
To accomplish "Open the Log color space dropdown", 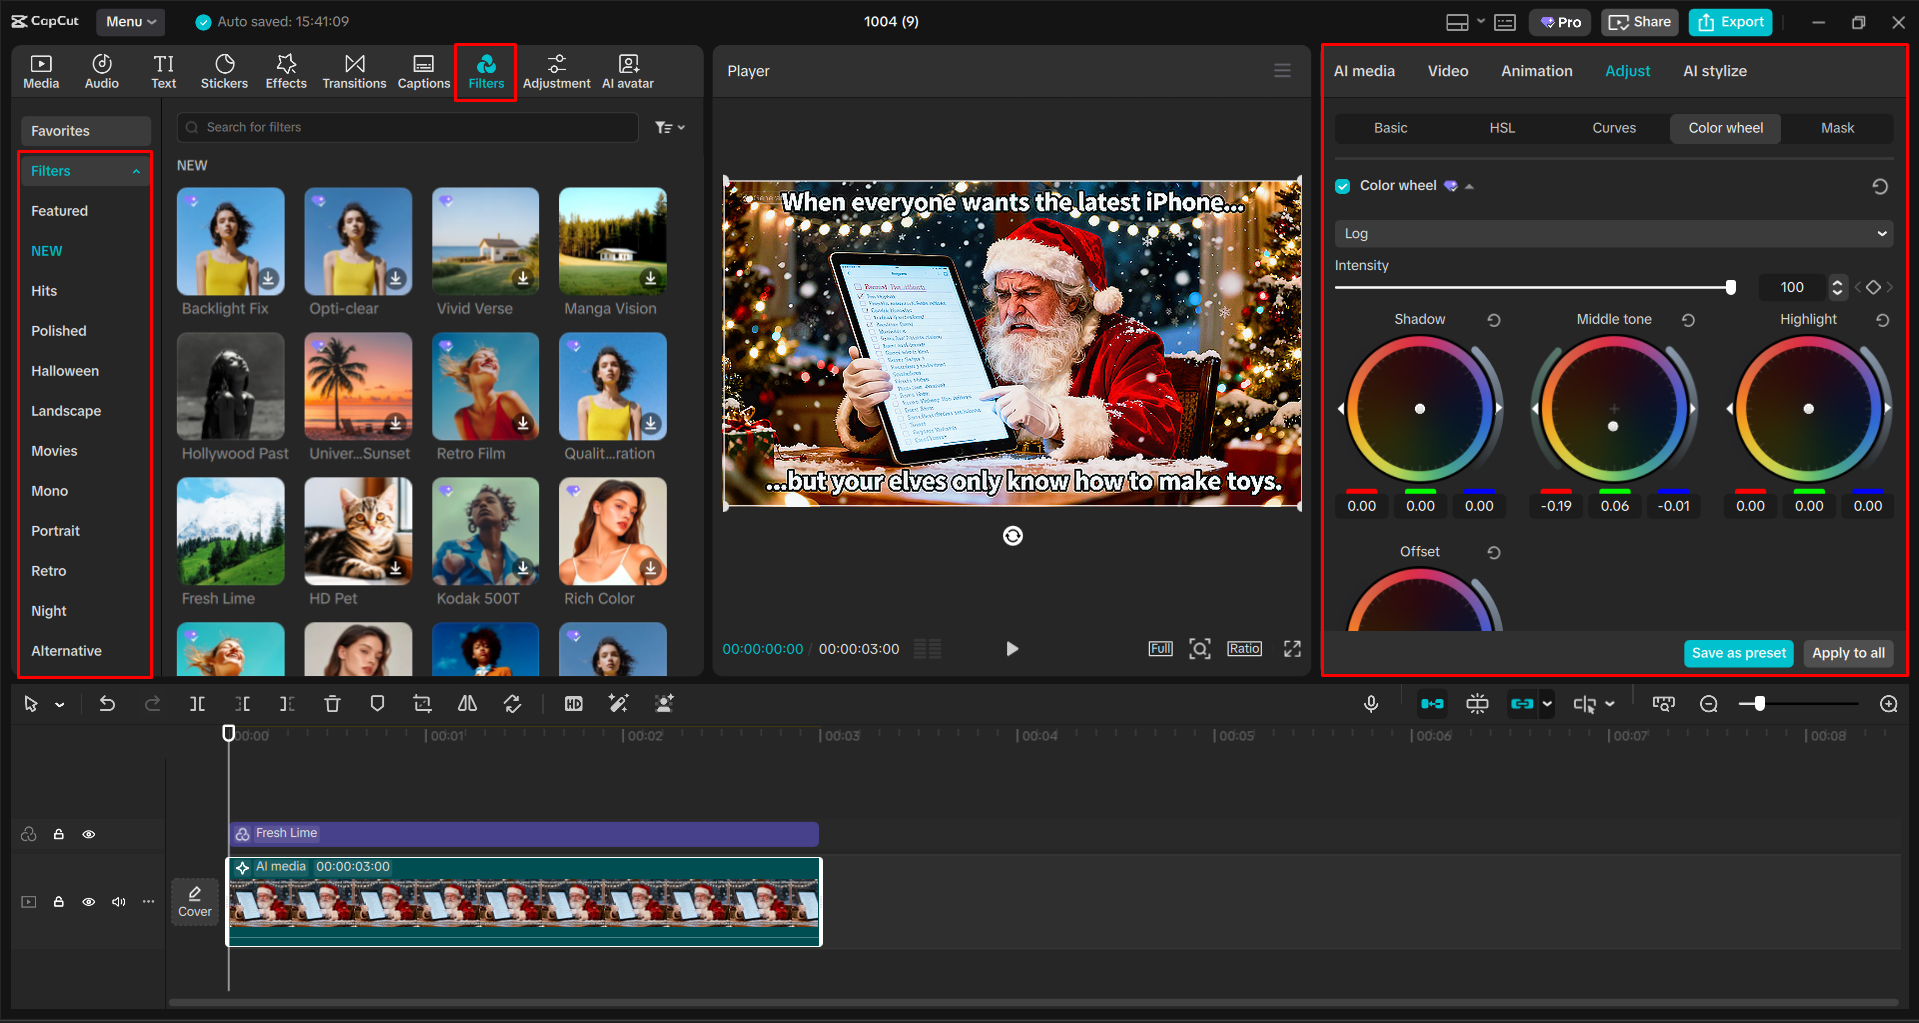I will point(1612,233).
